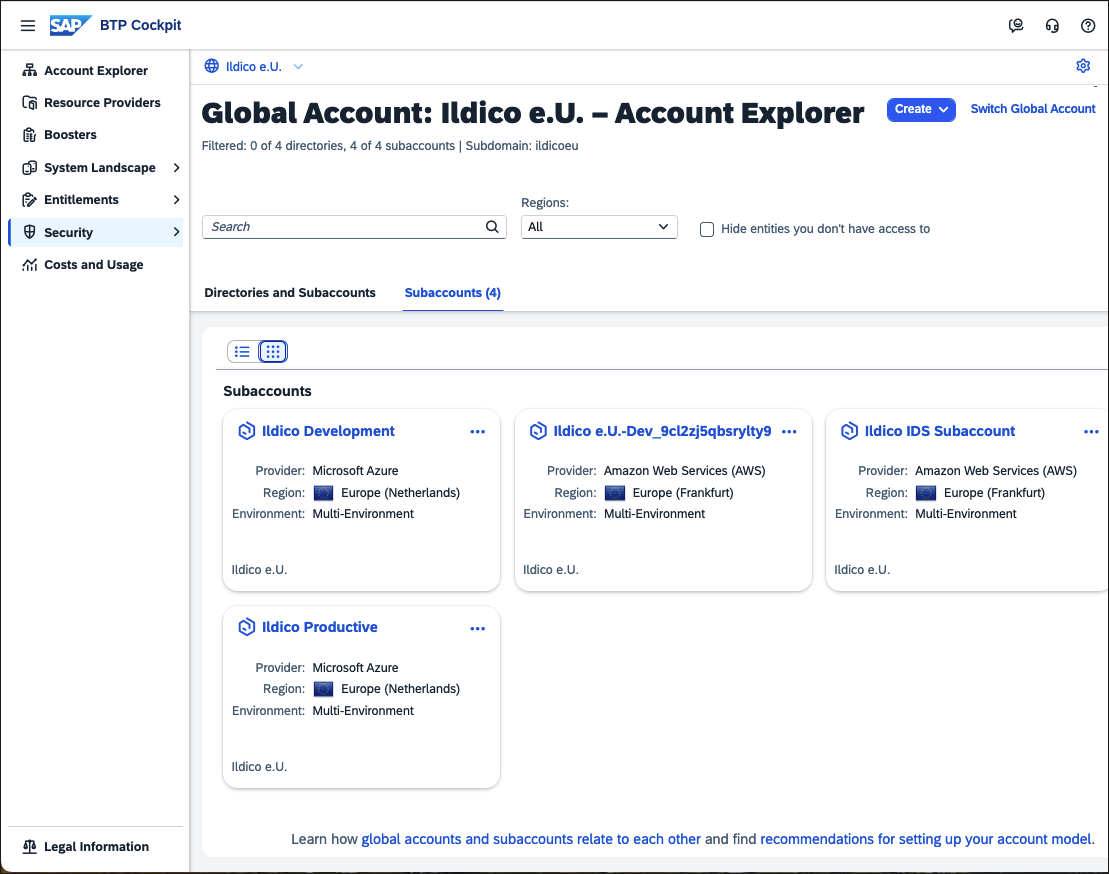Open global accounts and subaccounts relate link
The width and height of the screenshot is (1109, 874).
(531, 839)
